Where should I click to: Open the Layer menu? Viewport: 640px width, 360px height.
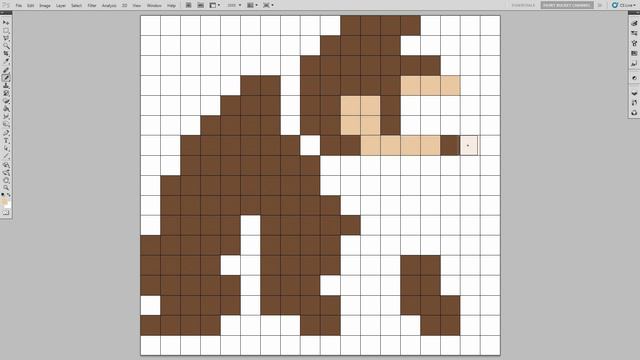coord(60,6)
